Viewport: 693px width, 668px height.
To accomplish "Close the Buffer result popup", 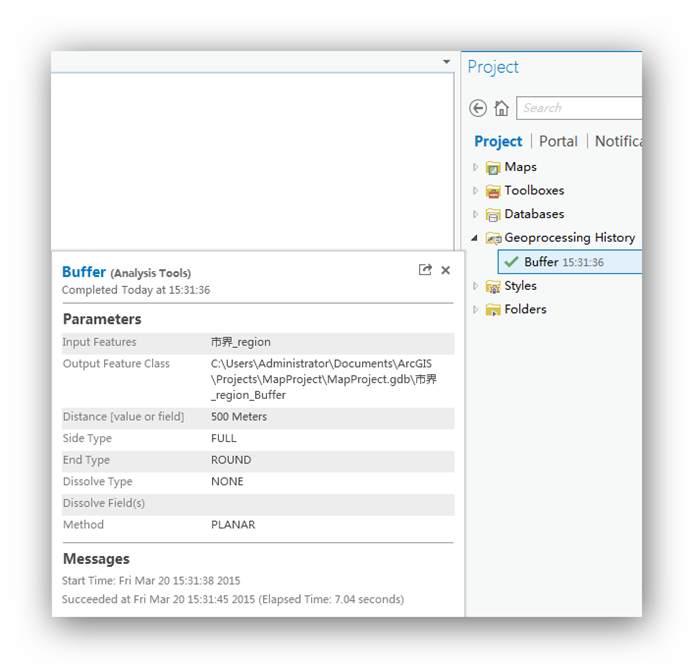I will (446, 270).
